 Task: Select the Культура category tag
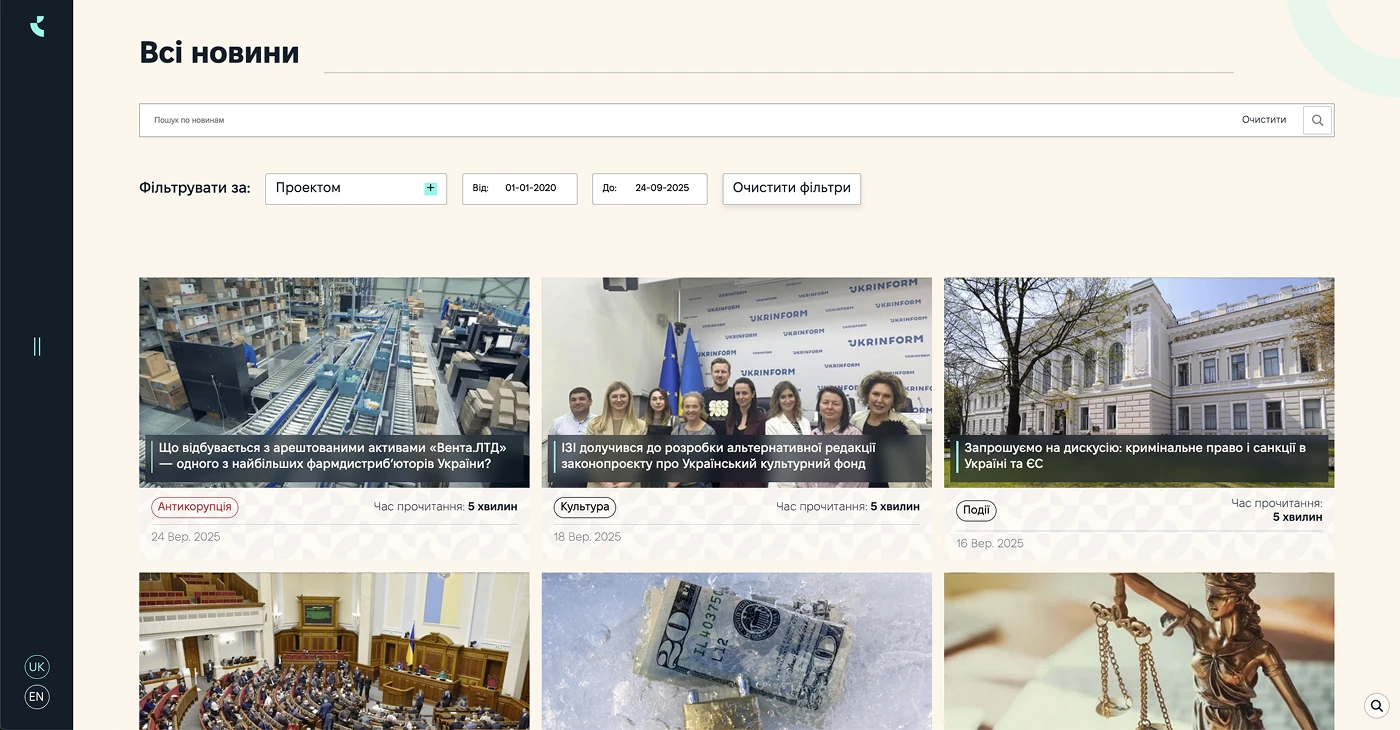click(x=585, y=507)
